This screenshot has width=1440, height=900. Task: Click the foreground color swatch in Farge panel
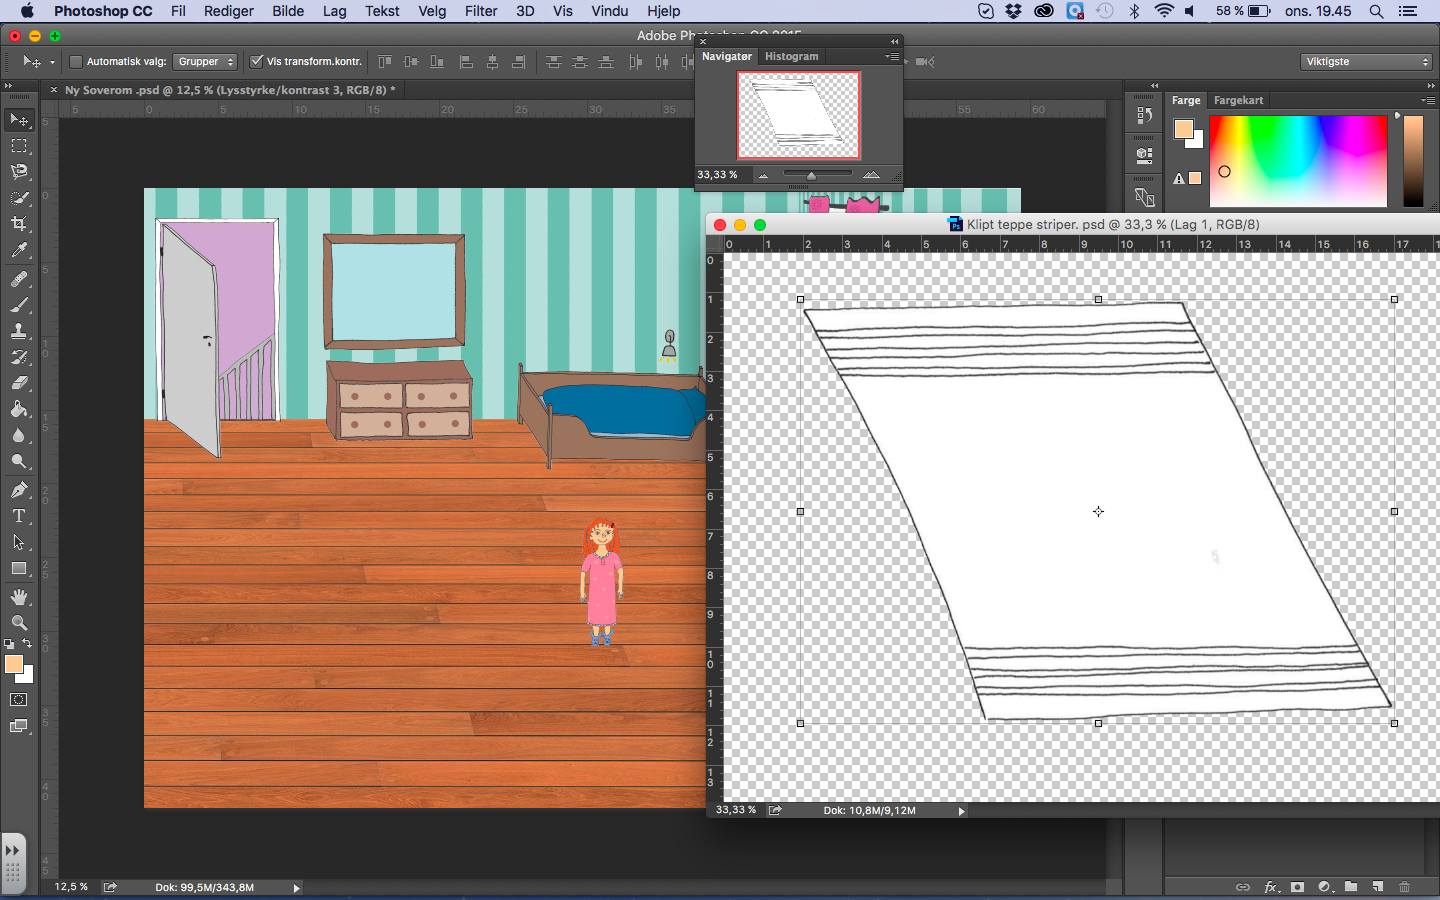(1184, 129)
